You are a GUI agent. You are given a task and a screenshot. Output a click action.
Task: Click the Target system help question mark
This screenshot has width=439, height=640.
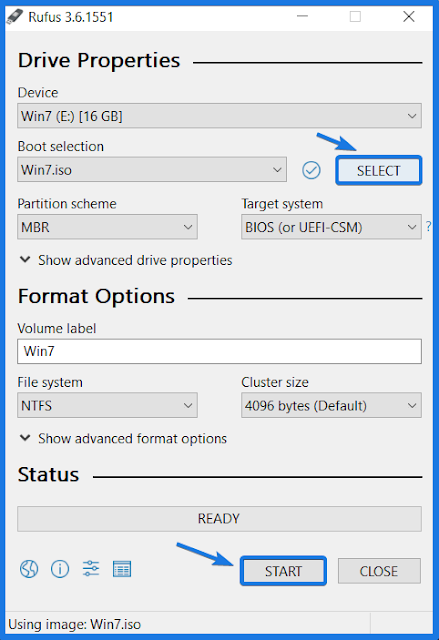(x=428, y=226)
